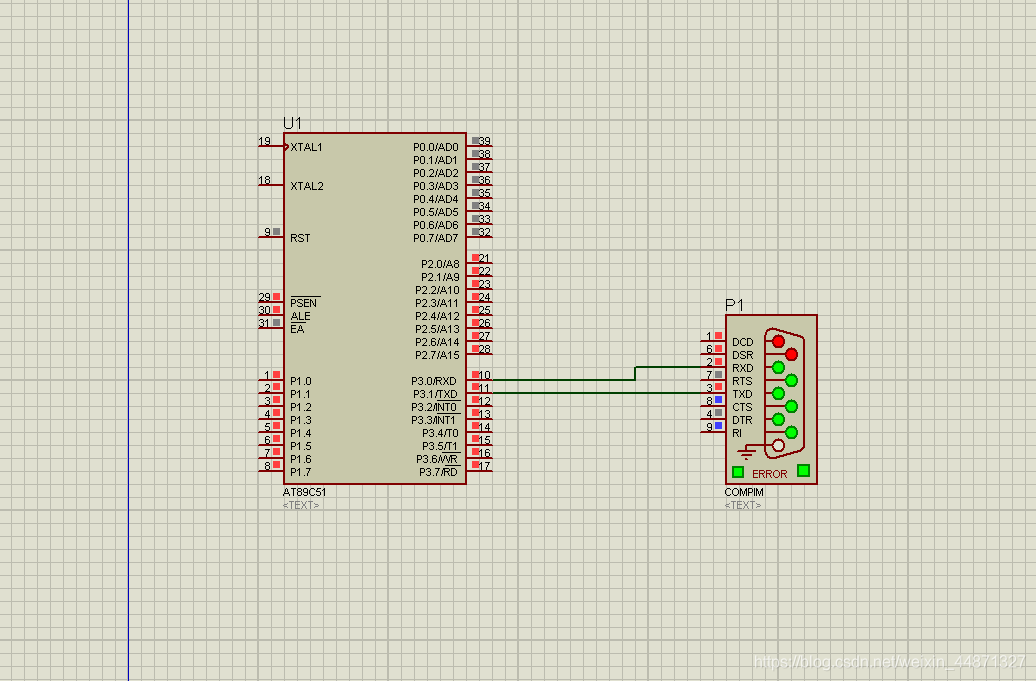Click the P0.7/AD7 pin label

coord(435,238)
